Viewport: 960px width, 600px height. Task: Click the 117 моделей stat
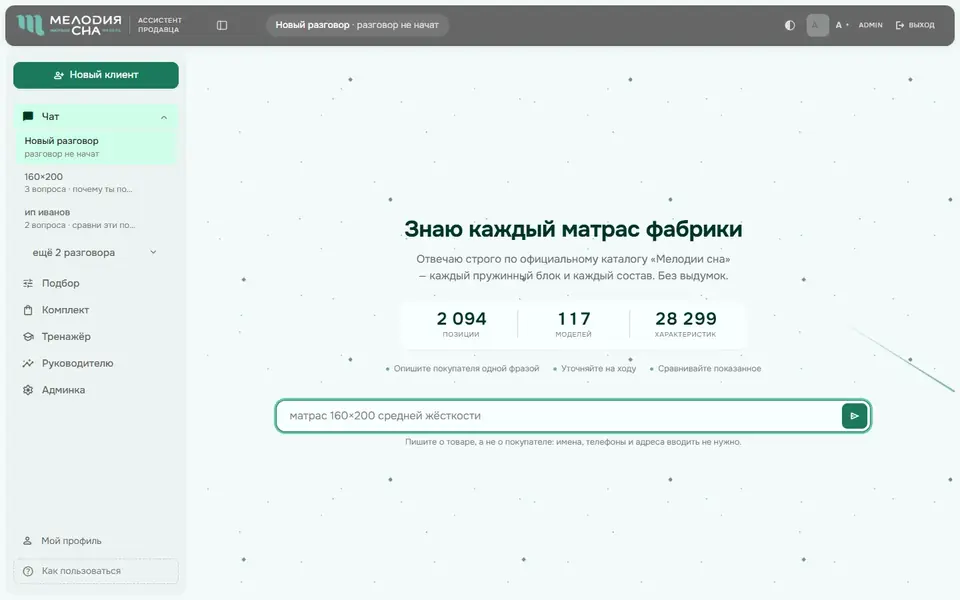[x=573, y=324]
